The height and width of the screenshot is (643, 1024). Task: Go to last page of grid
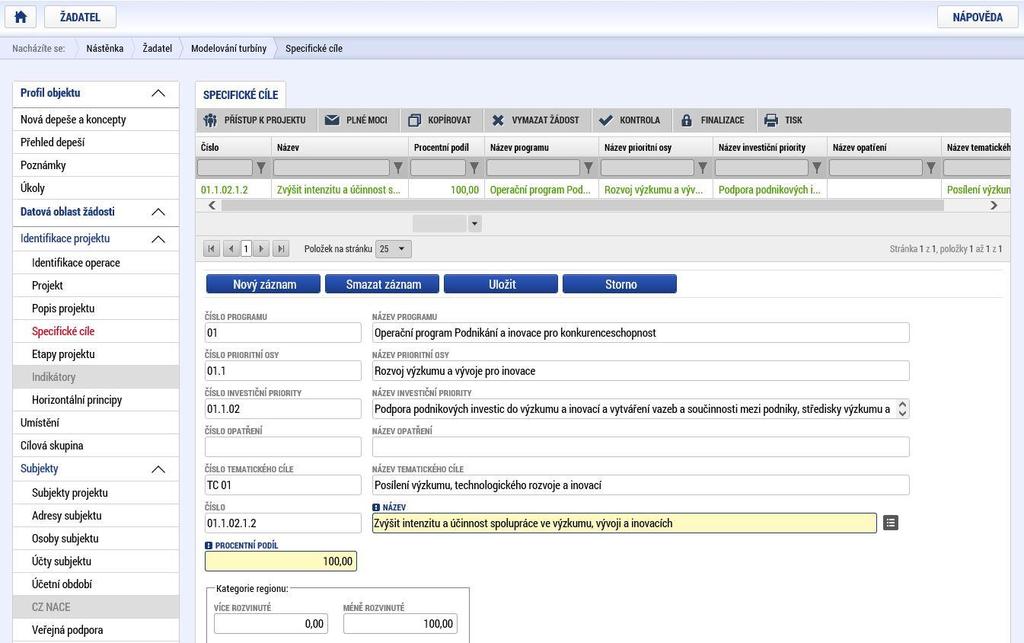tap(281, 249)
